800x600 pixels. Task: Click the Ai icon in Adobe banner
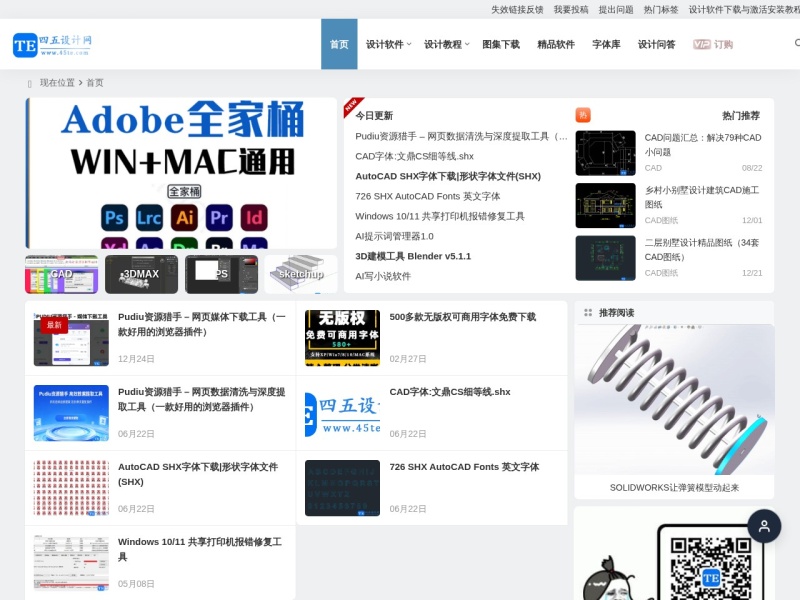pos(184,218)
